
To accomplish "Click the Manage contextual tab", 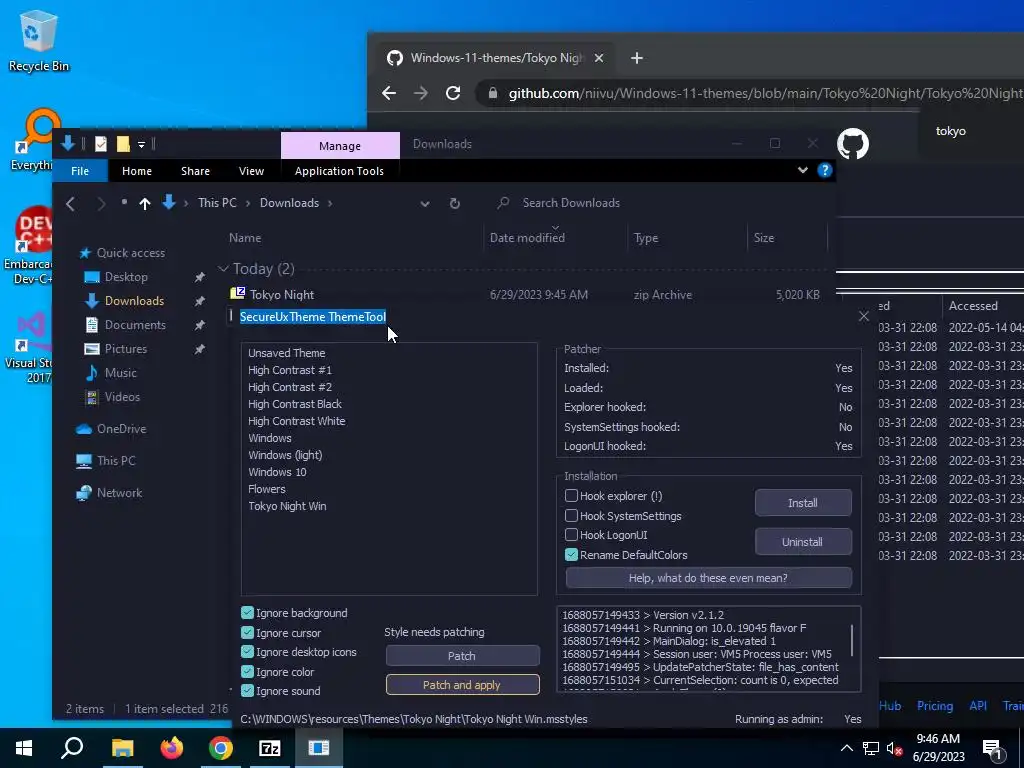I will point(340,146).
